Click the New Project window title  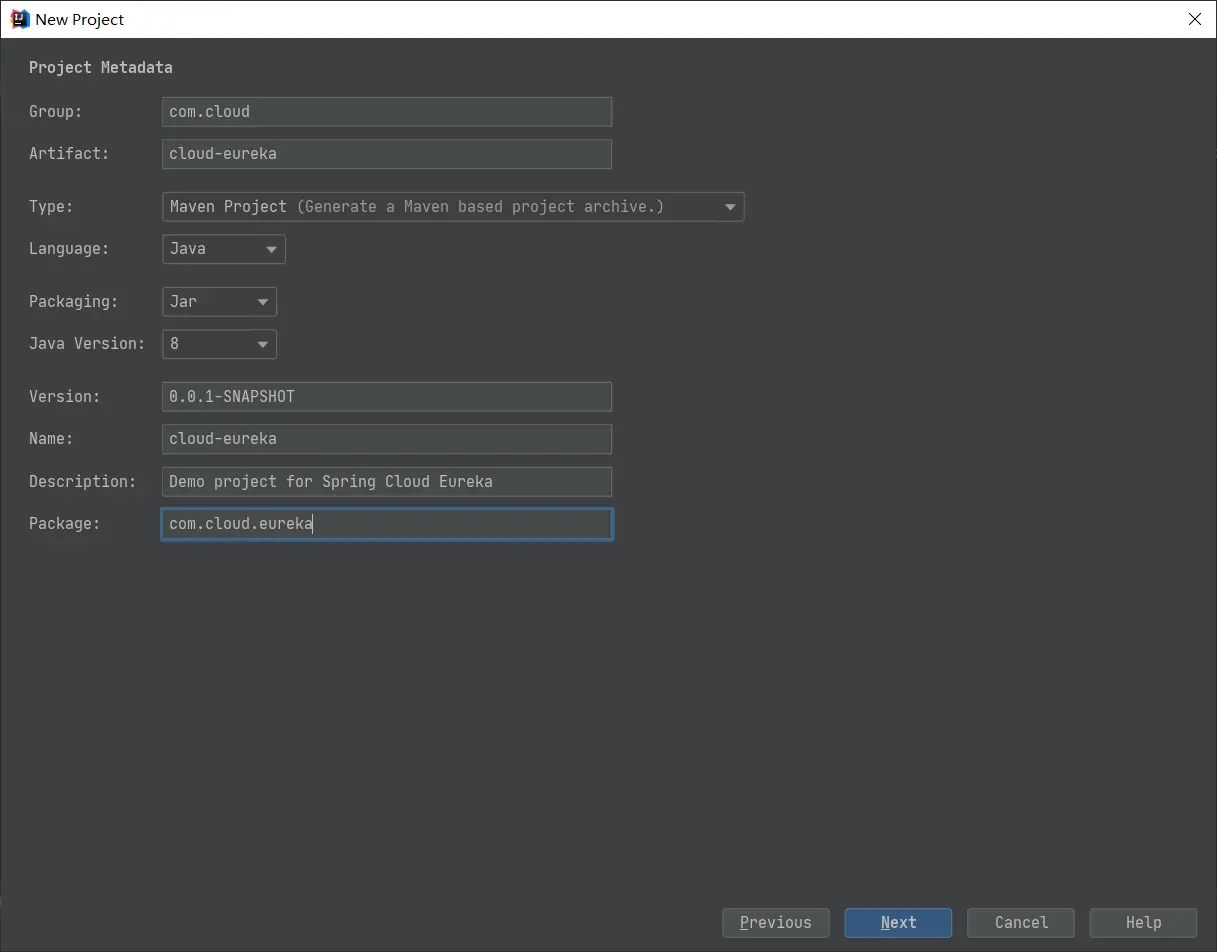pos(80,19)
